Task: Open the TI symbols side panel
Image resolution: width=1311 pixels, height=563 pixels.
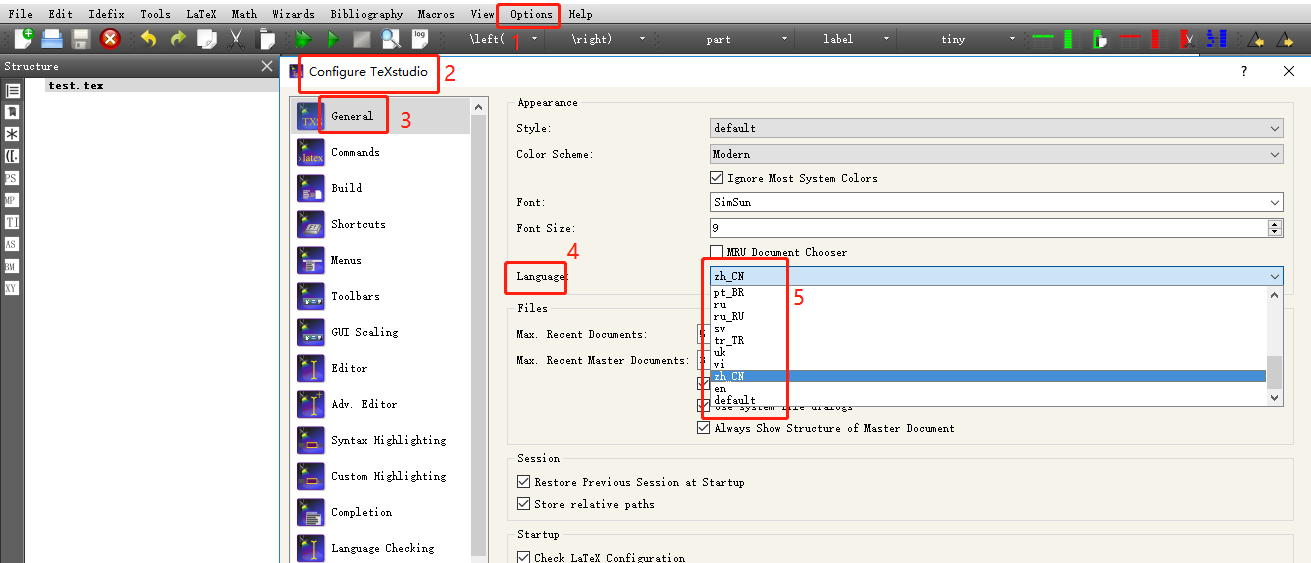Action: click(12, 222)
